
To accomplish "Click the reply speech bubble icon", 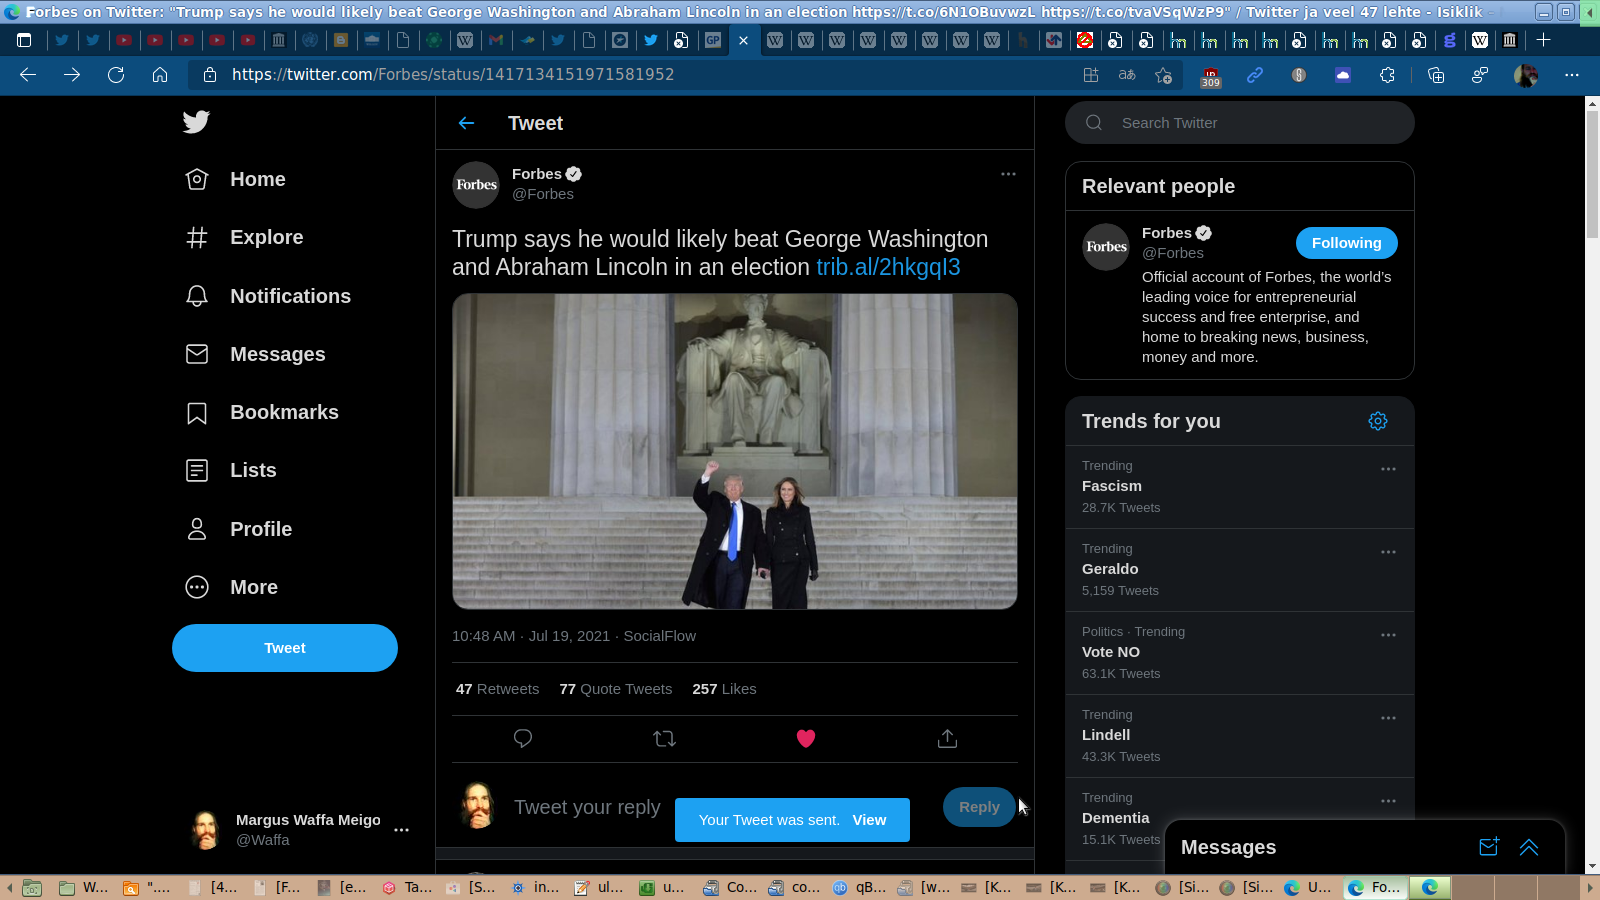I will pyautogui.click(x=523, y=739).
